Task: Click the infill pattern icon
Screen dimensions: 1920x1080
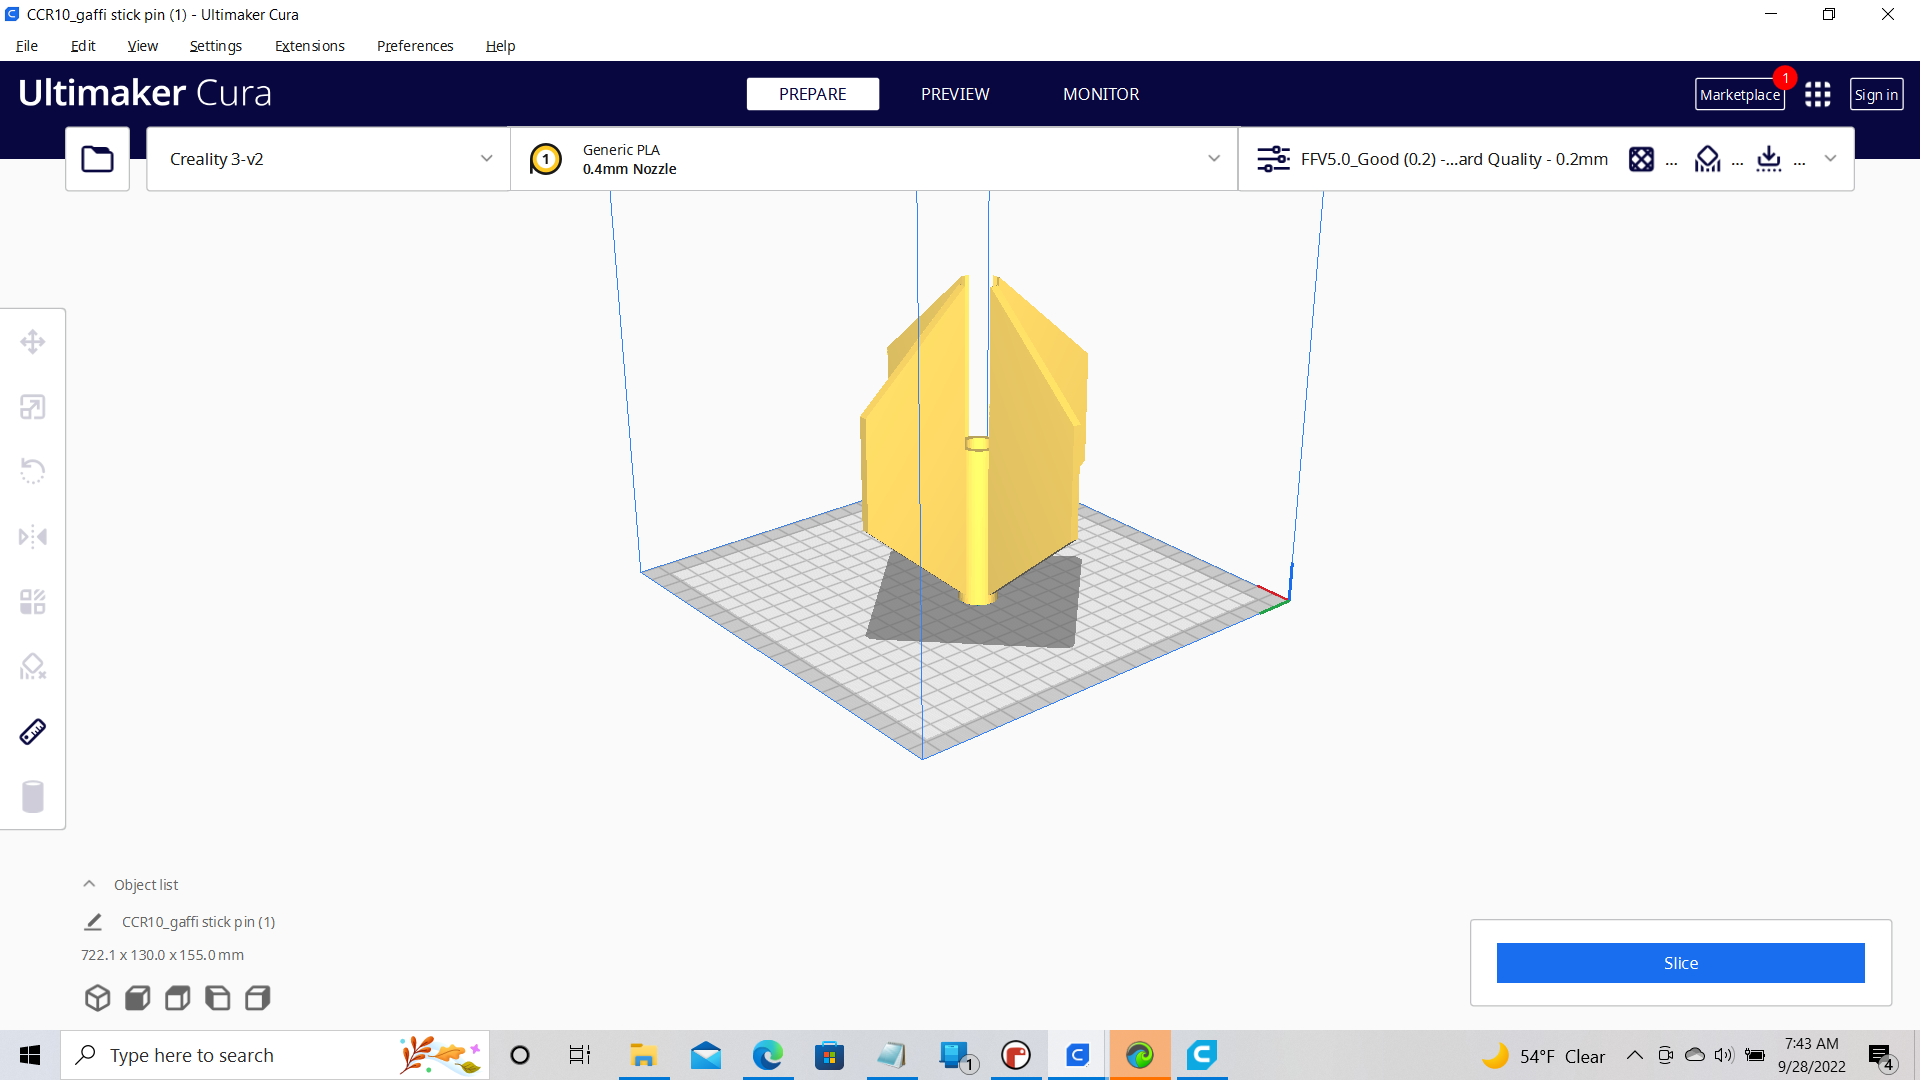Action: pyautogui.click(x=1641, y=159)
